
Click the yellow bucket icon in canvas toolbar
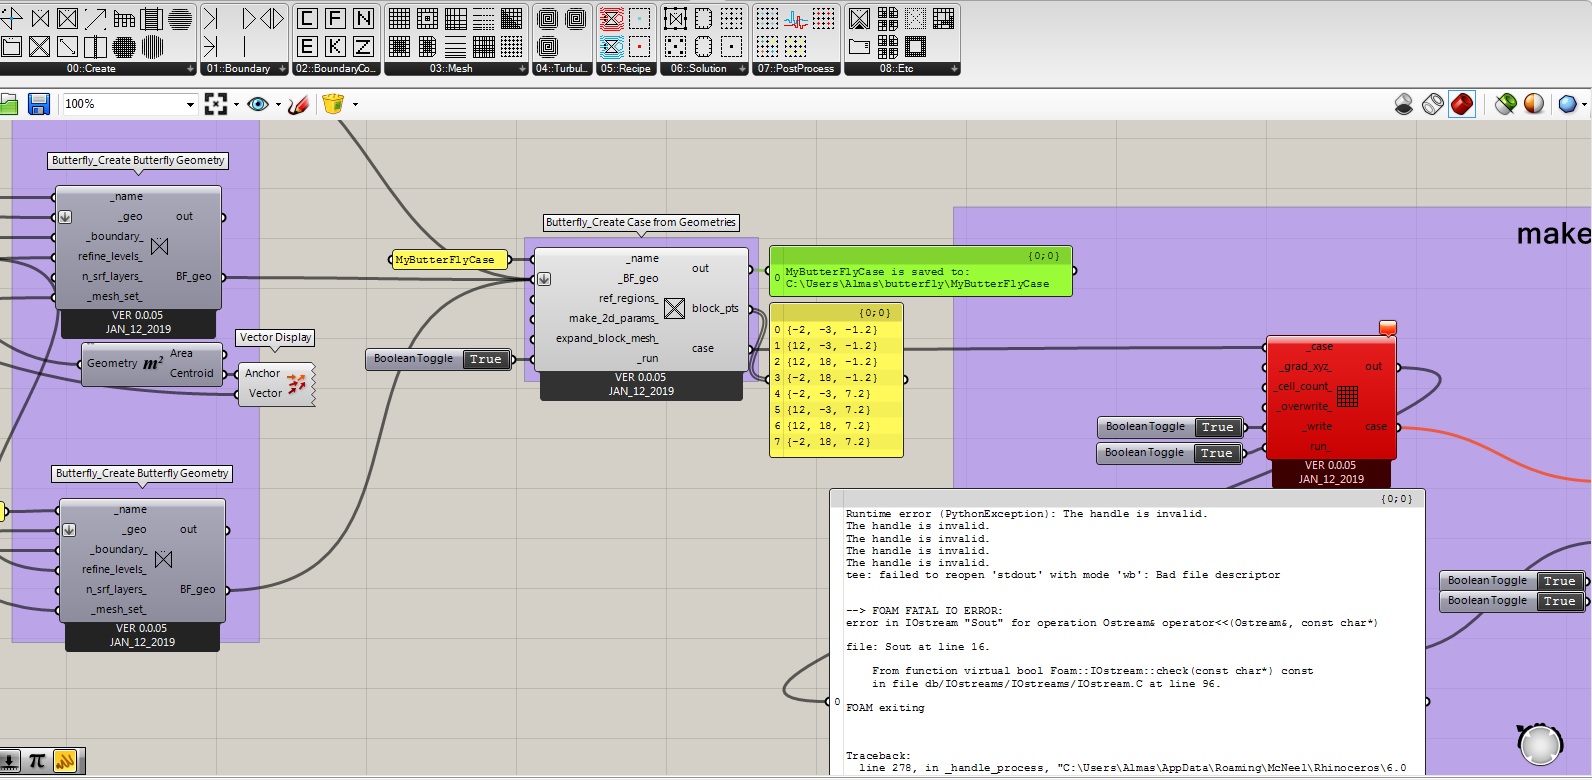[x=333, y=104]
